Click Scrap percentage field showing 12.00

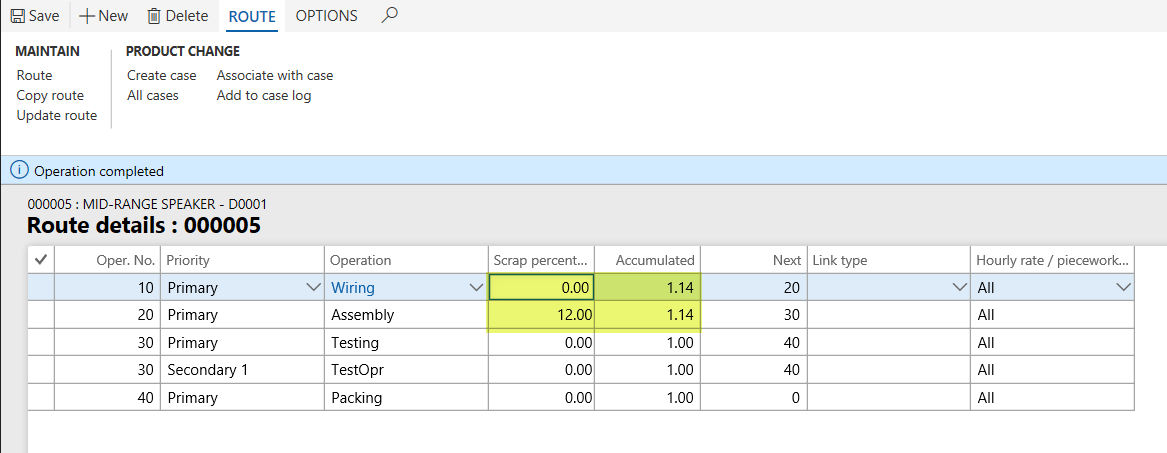coord(542,315)
